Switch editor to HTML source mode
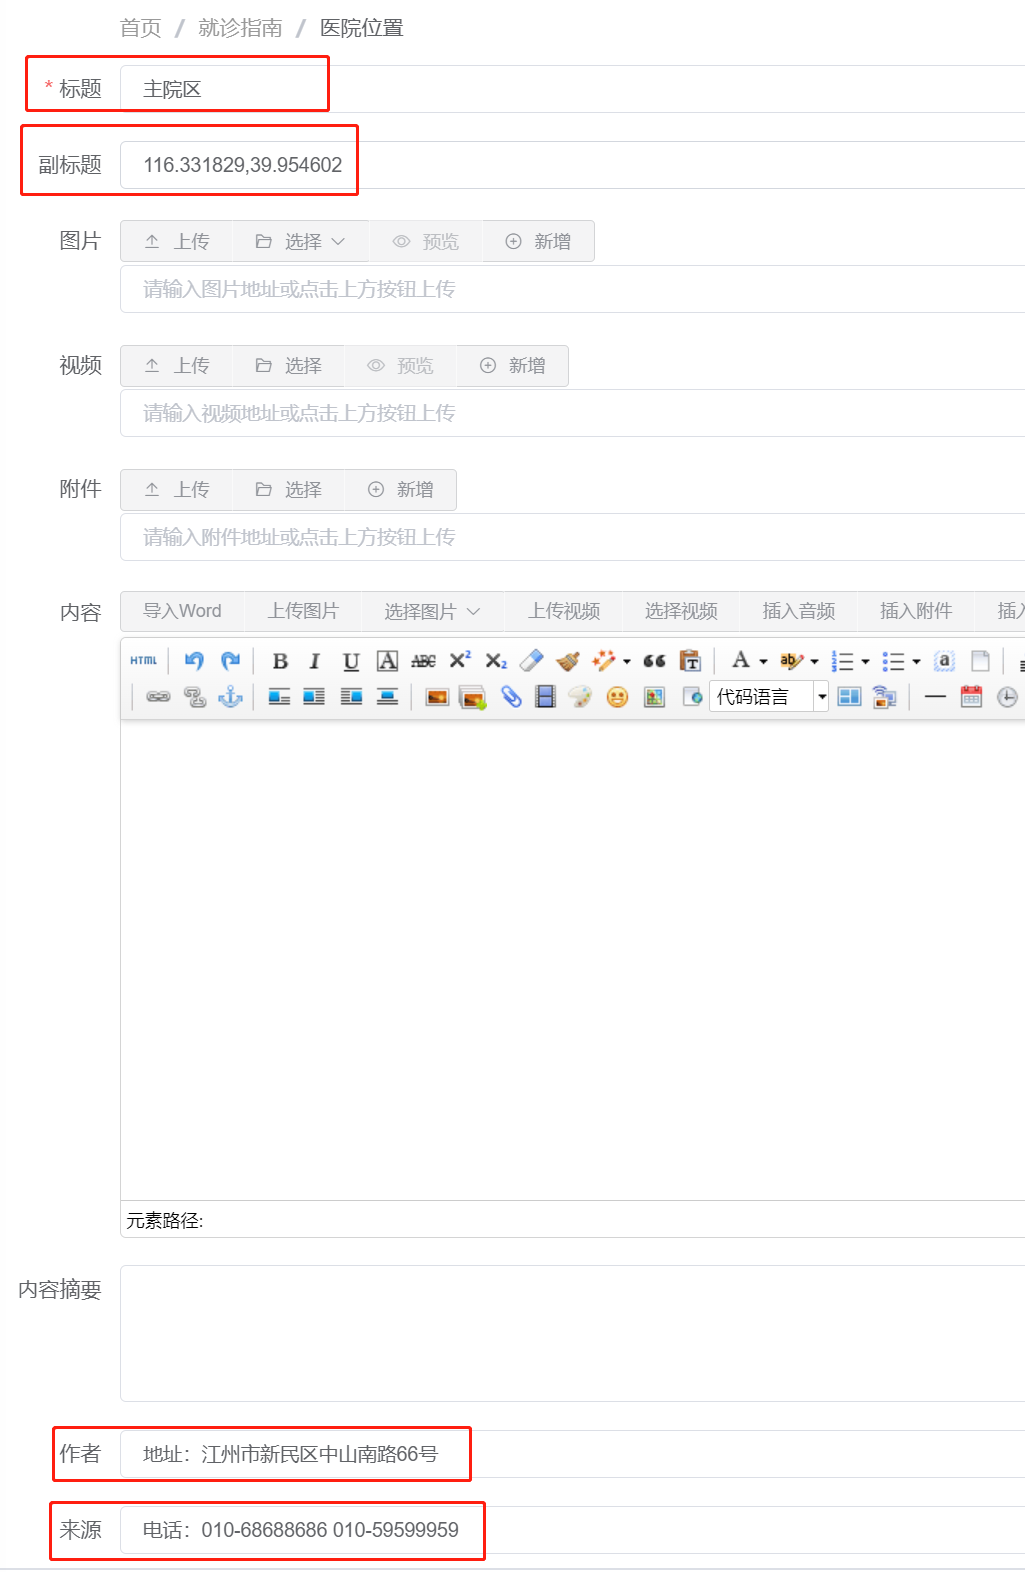 144,661
